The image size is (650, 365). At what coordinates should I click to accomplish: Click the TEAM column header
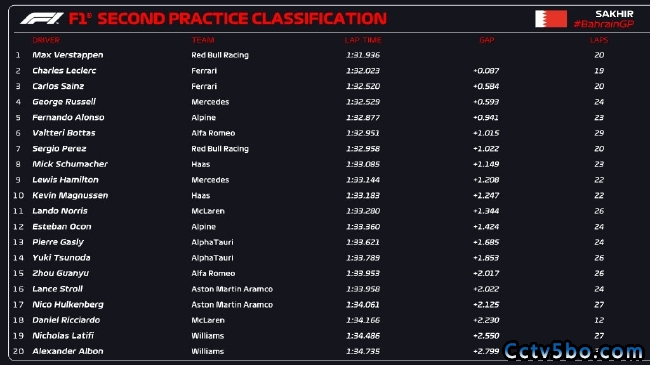[203, 40]
